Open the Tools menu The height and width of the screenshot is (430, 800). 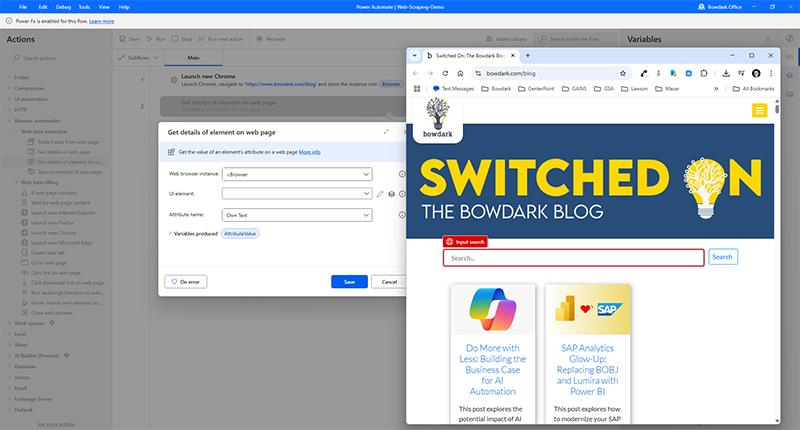tap(84, 7)
